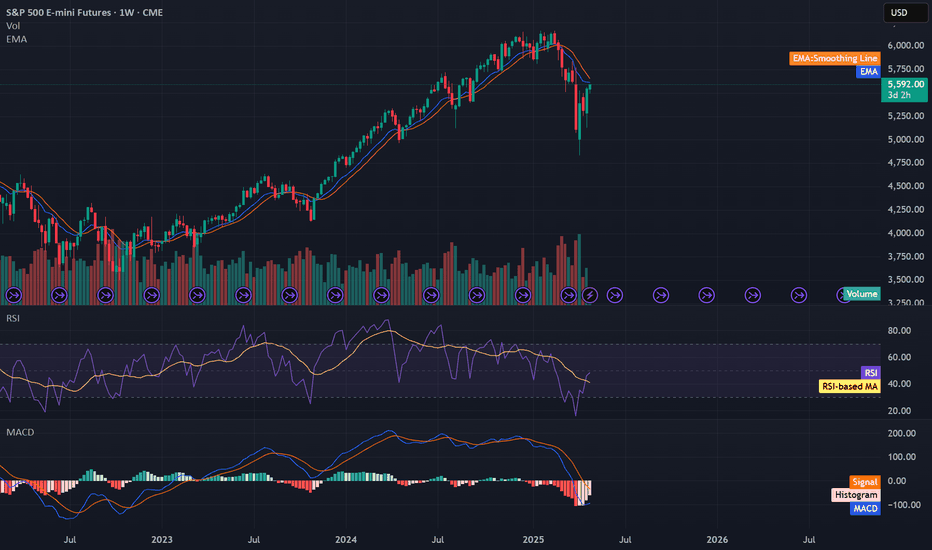Image resolution: width=932 pixels, height=550 pixels.
Task: Click the green Volume label
Action: point(861,294)
